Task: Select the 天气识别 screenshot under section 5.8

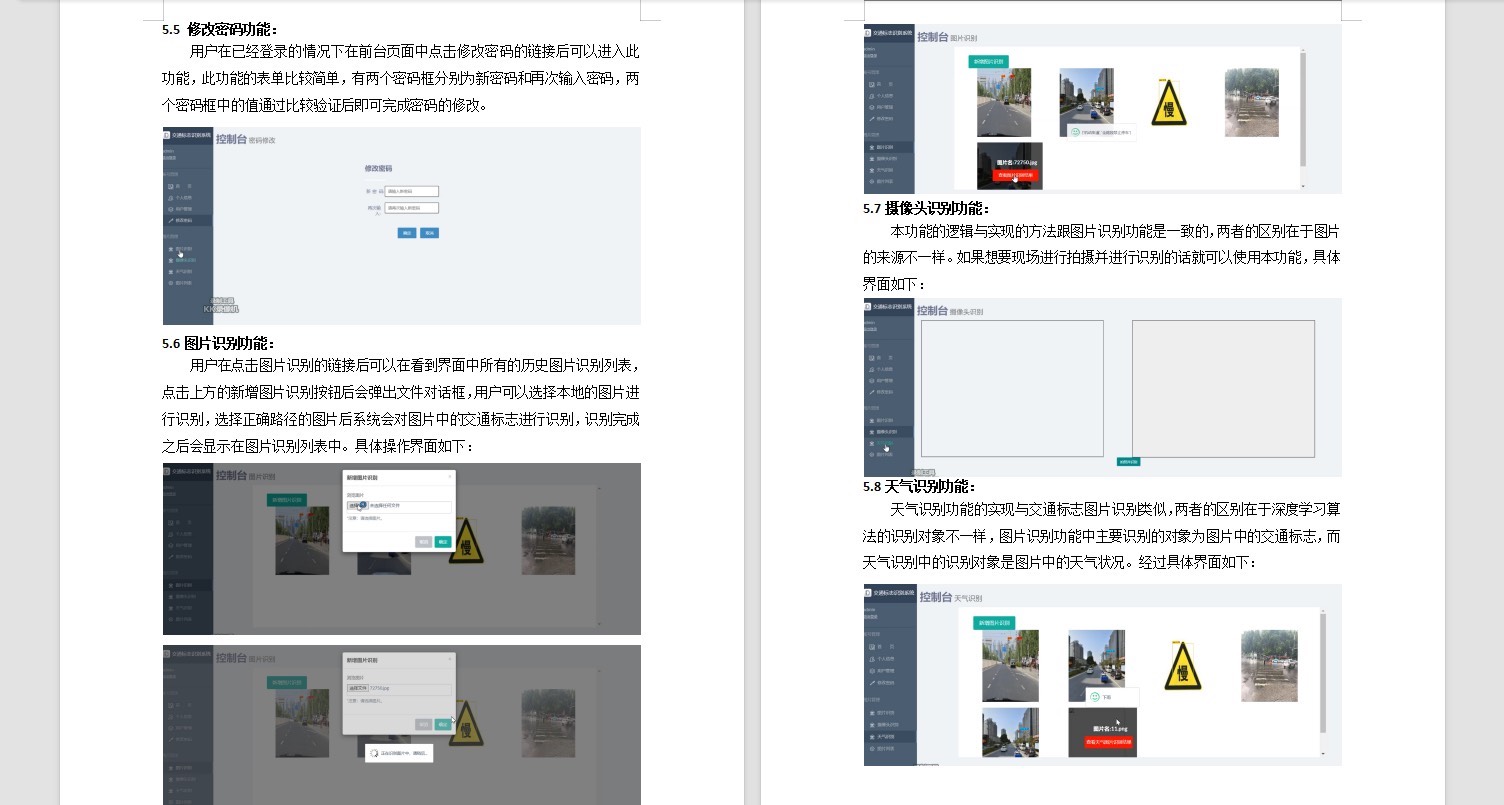Action: click(x=1103, y=675)
